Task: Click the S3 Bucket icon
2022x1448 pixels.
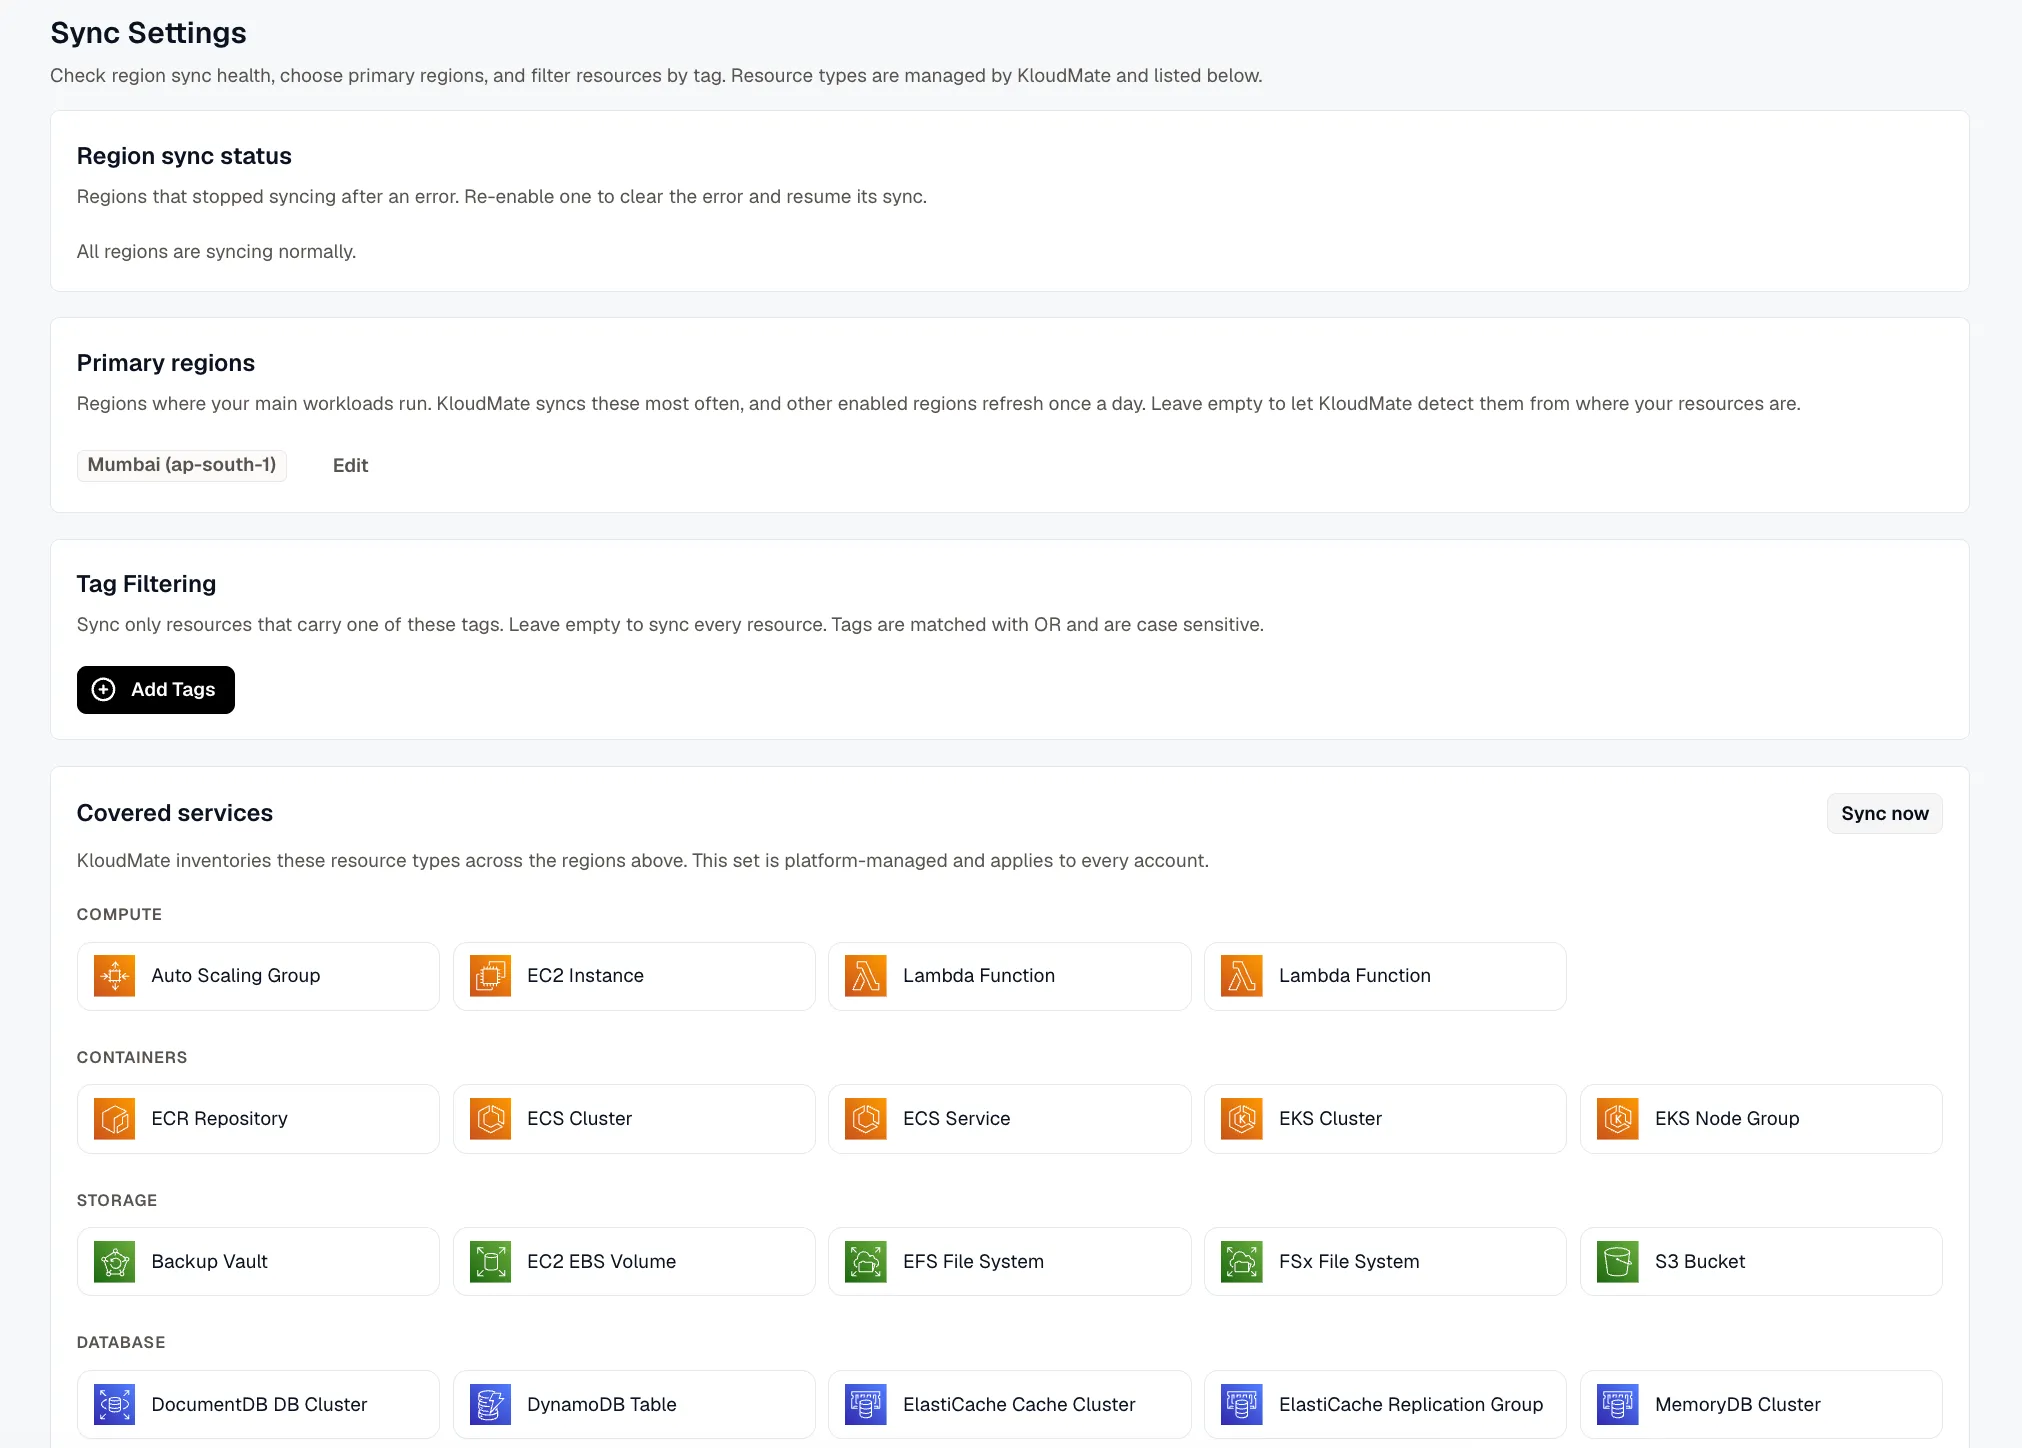Action: [1618, 1262]
